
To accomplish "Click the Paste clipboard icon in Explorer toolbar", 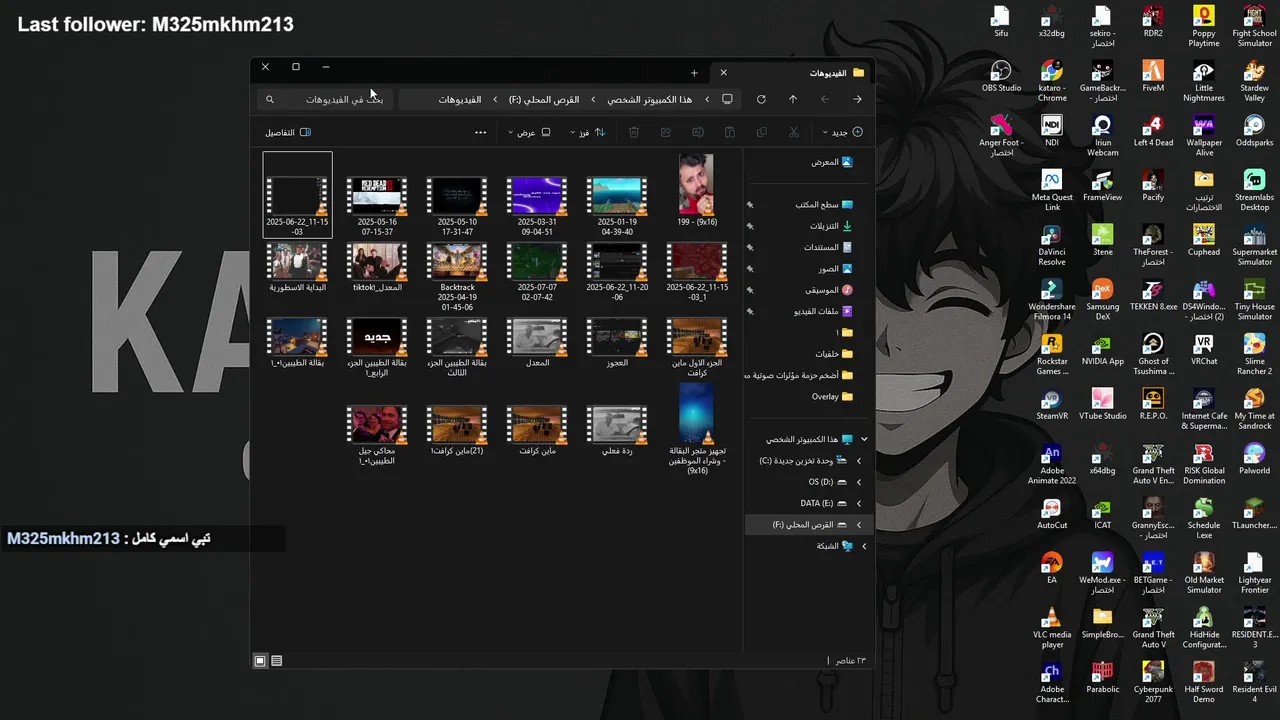I will 730,132.
